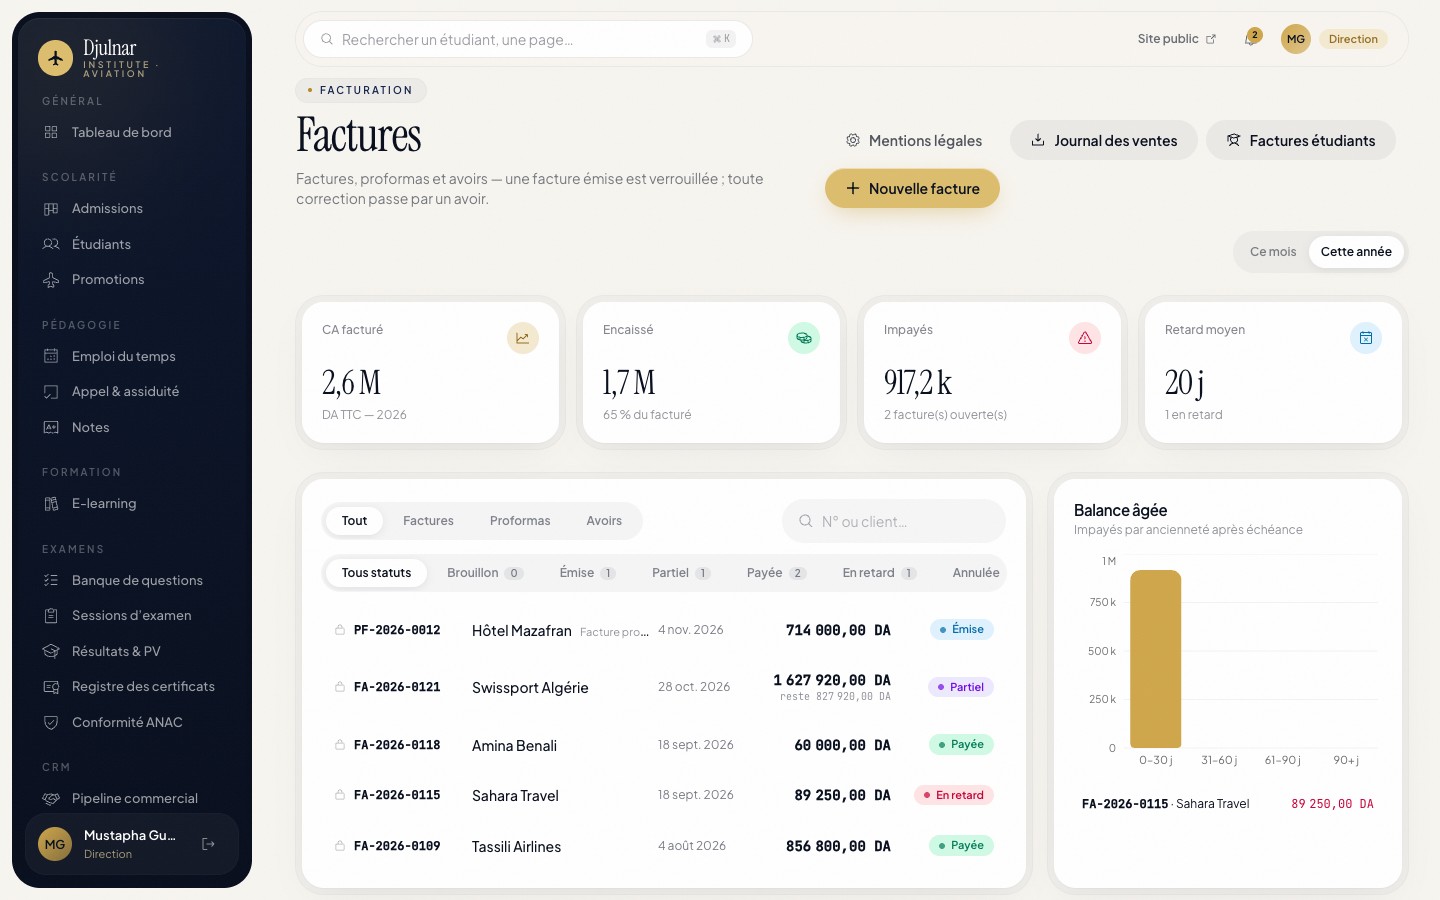Switch to the Avoirs tab
The width and height of the screenshot is (1440, 900).
(604, 521)
